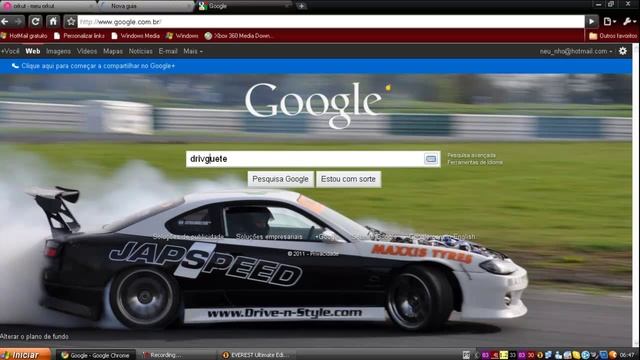The height and width of the screenshot is (360, 640).
Task: Click the Go arrow next to address bar
Action: pos(591,22)
